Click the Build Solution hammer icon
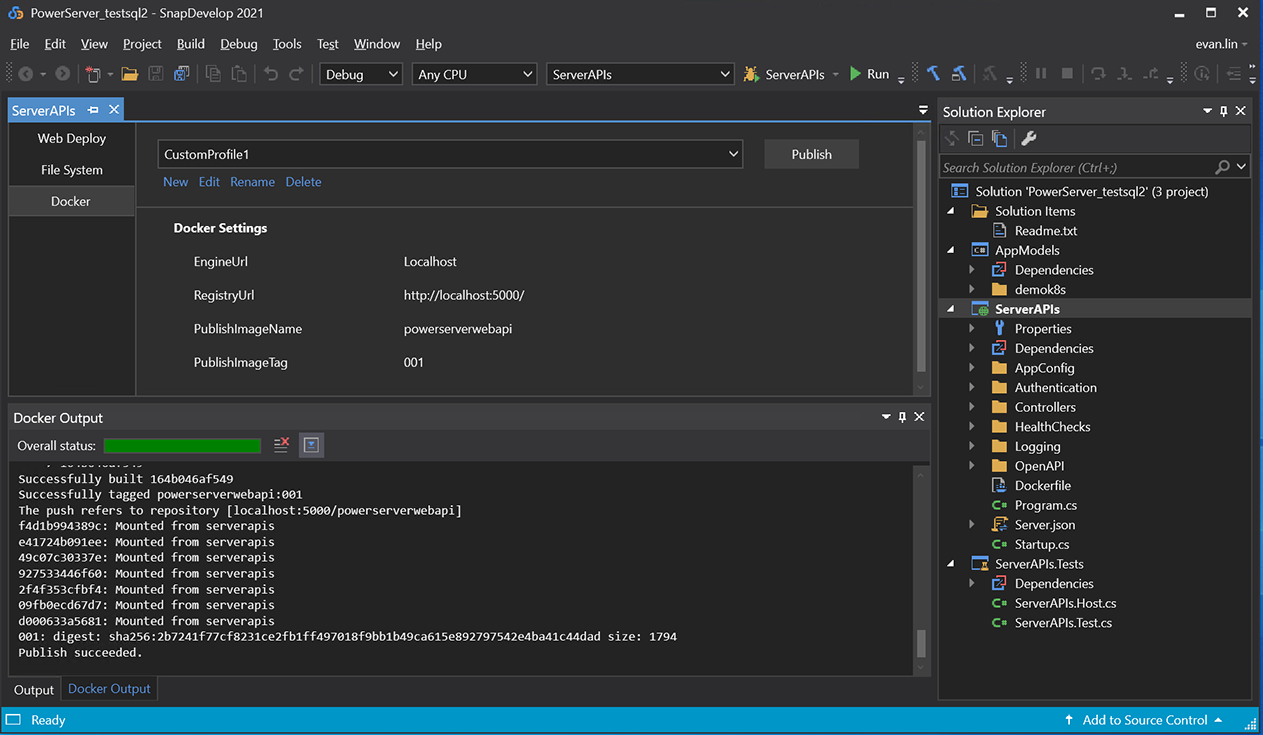Viewport: 1263px width, 735px height. pyautogui.click(x=933, y=74)
